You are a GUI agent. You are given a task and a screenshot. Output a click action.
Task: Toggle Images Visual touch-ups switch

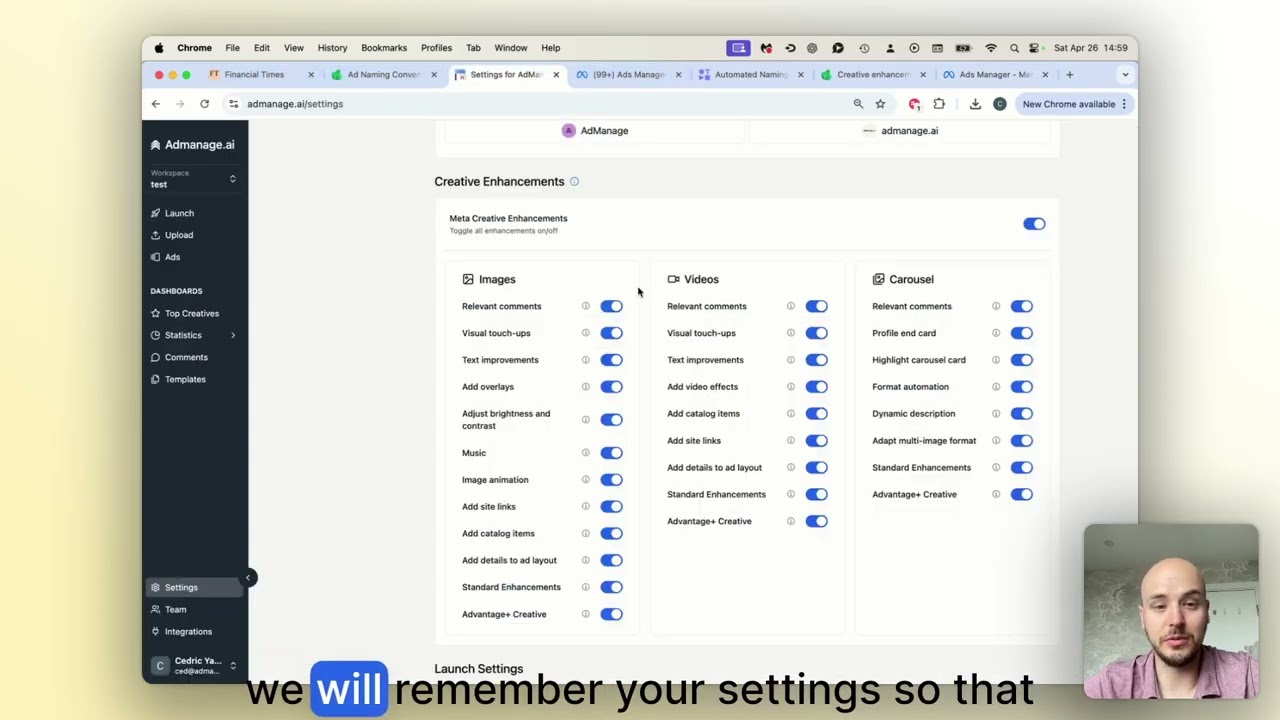(611, 333)
